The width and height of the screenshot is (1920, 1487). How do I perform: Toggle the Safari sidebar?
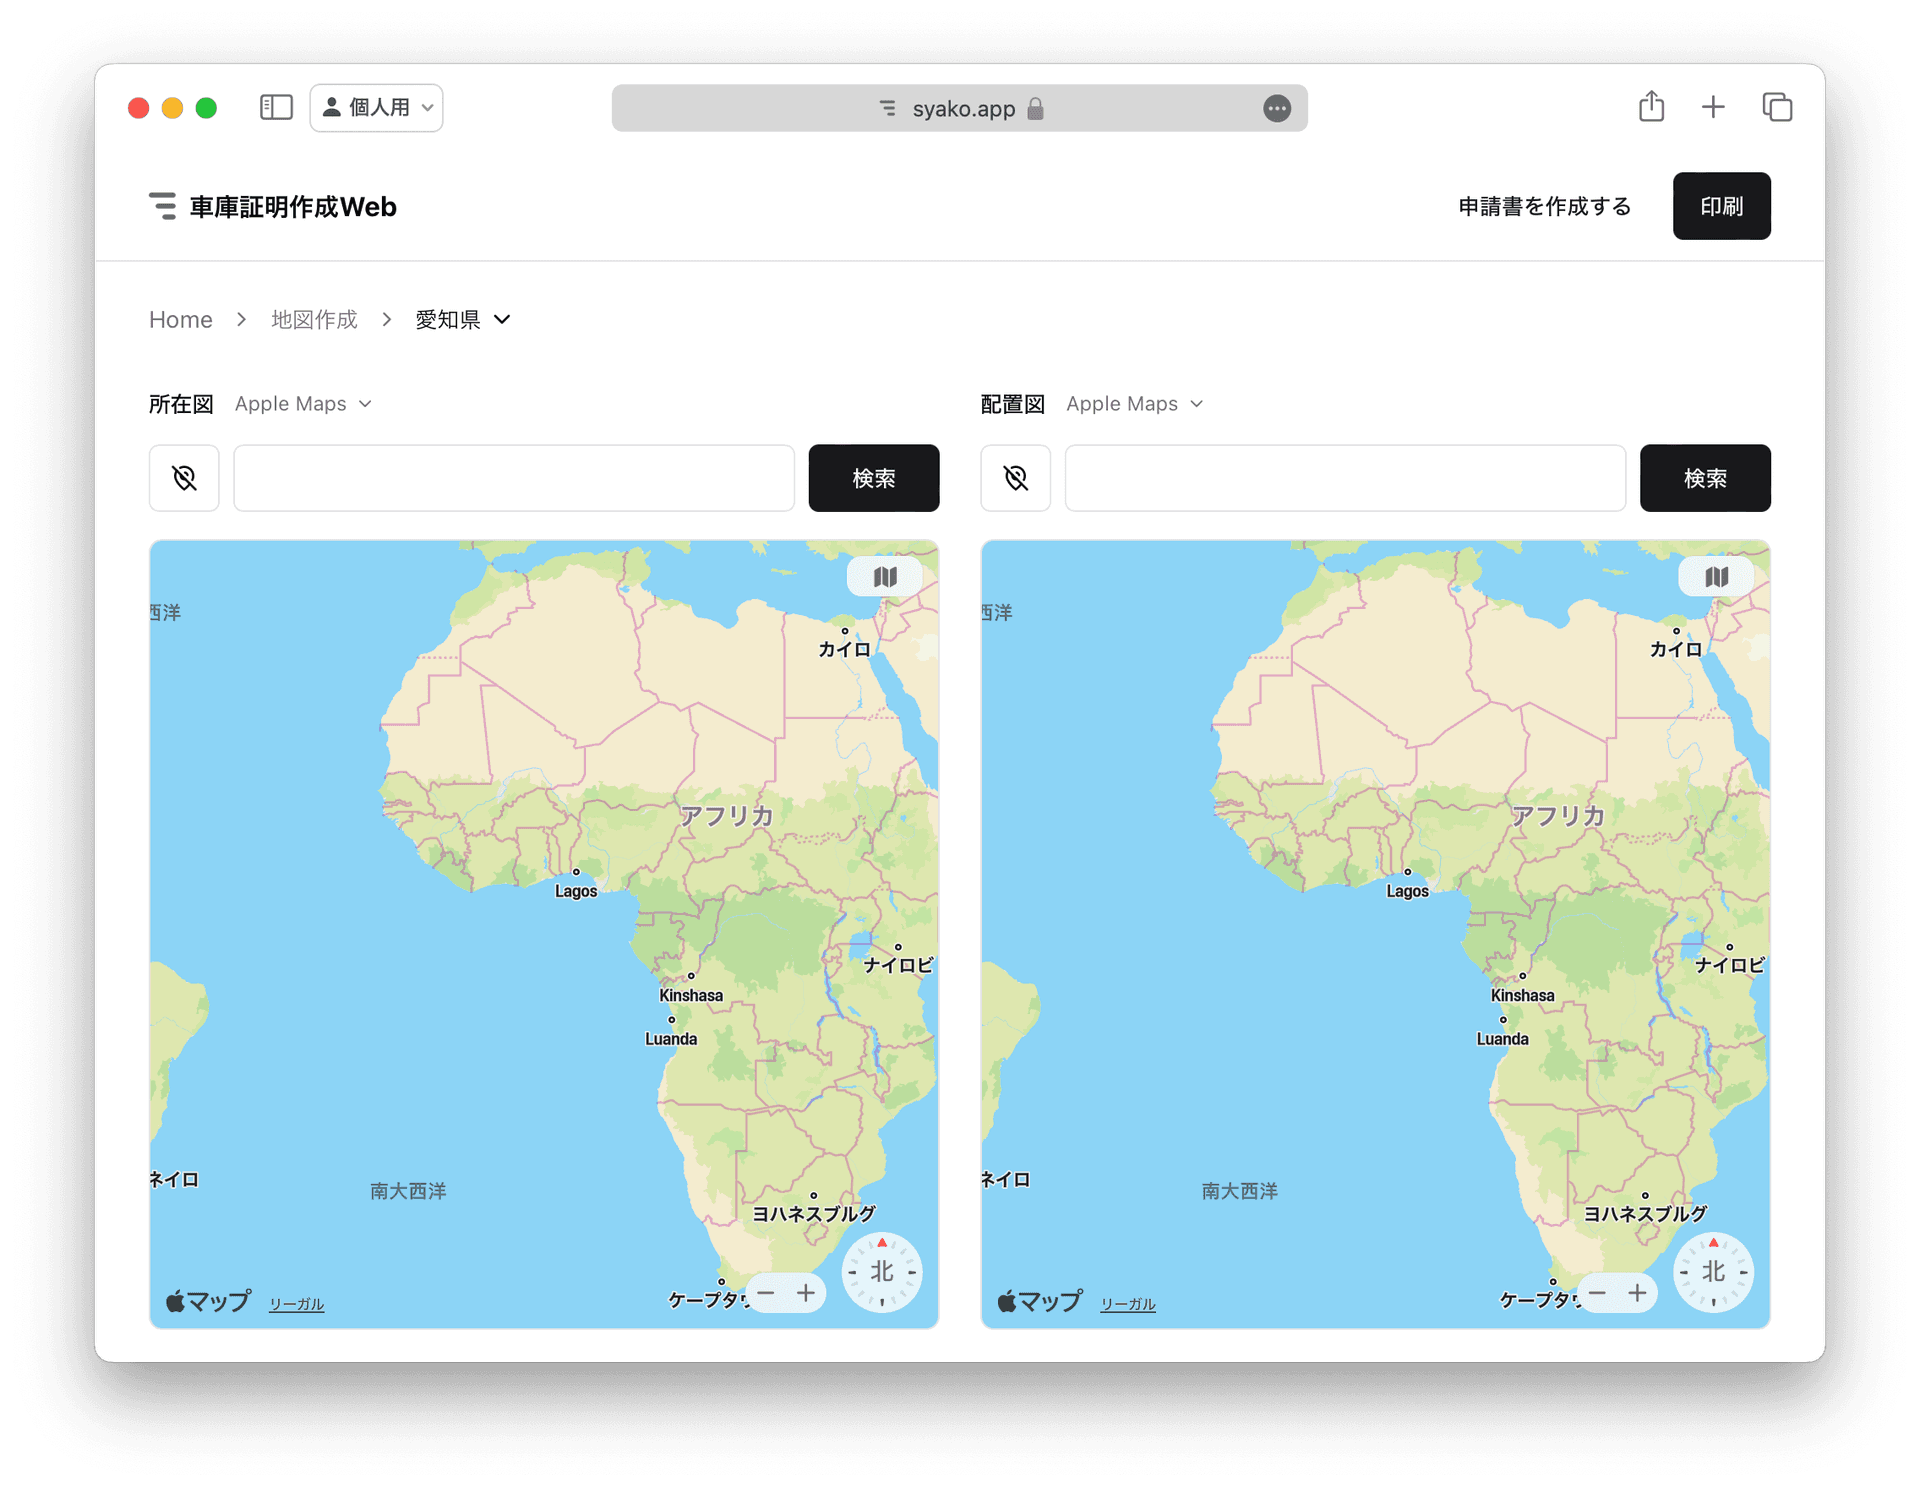pos(276,108)
